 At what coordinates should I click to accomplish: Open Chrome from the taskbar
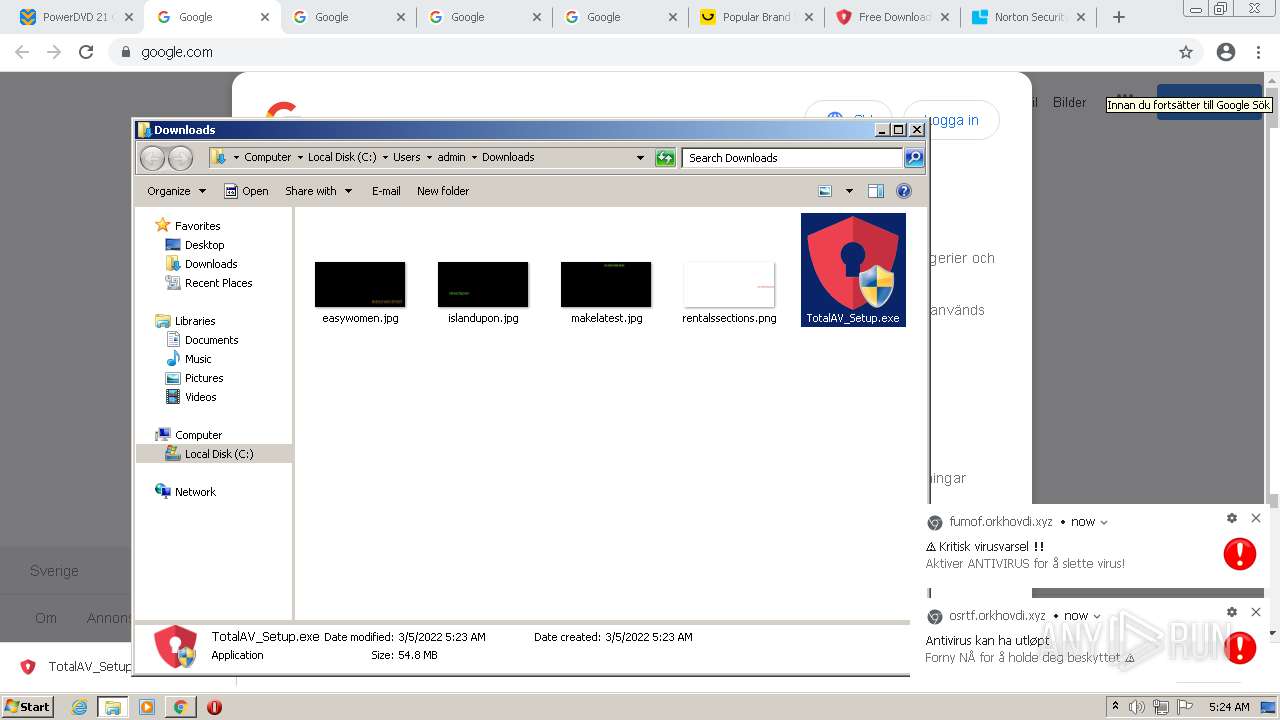(x=180, y=707)
